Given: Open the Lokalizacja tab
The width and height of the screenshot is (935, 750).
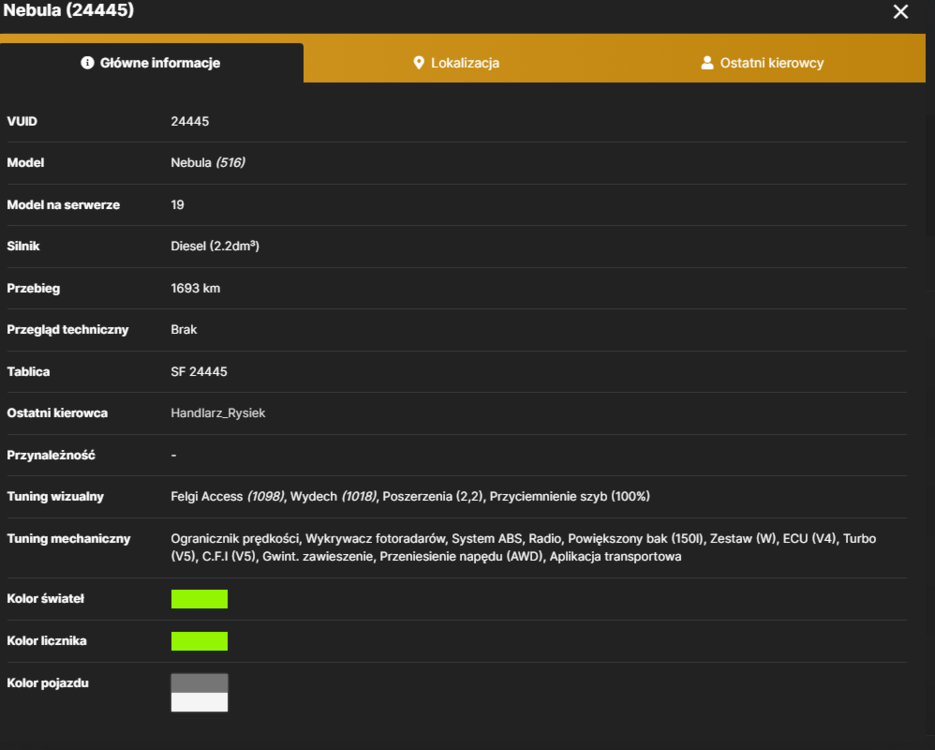Looking at the screenshot, I should click(456, 63).
